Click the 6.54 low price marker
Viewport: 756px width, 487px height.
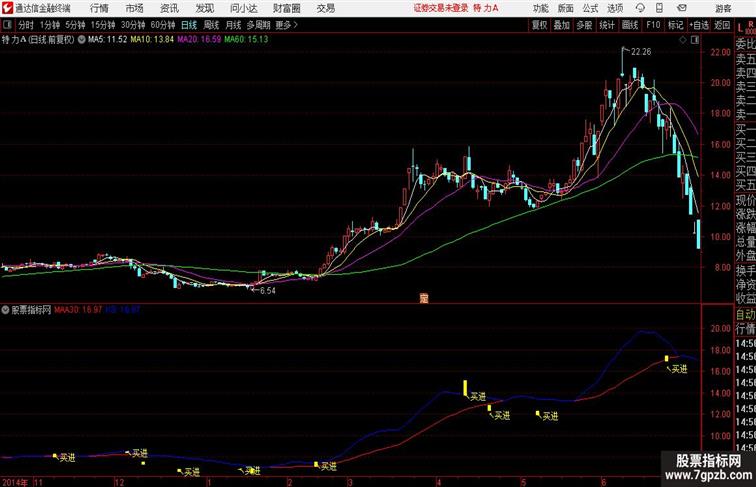[268, 291]
